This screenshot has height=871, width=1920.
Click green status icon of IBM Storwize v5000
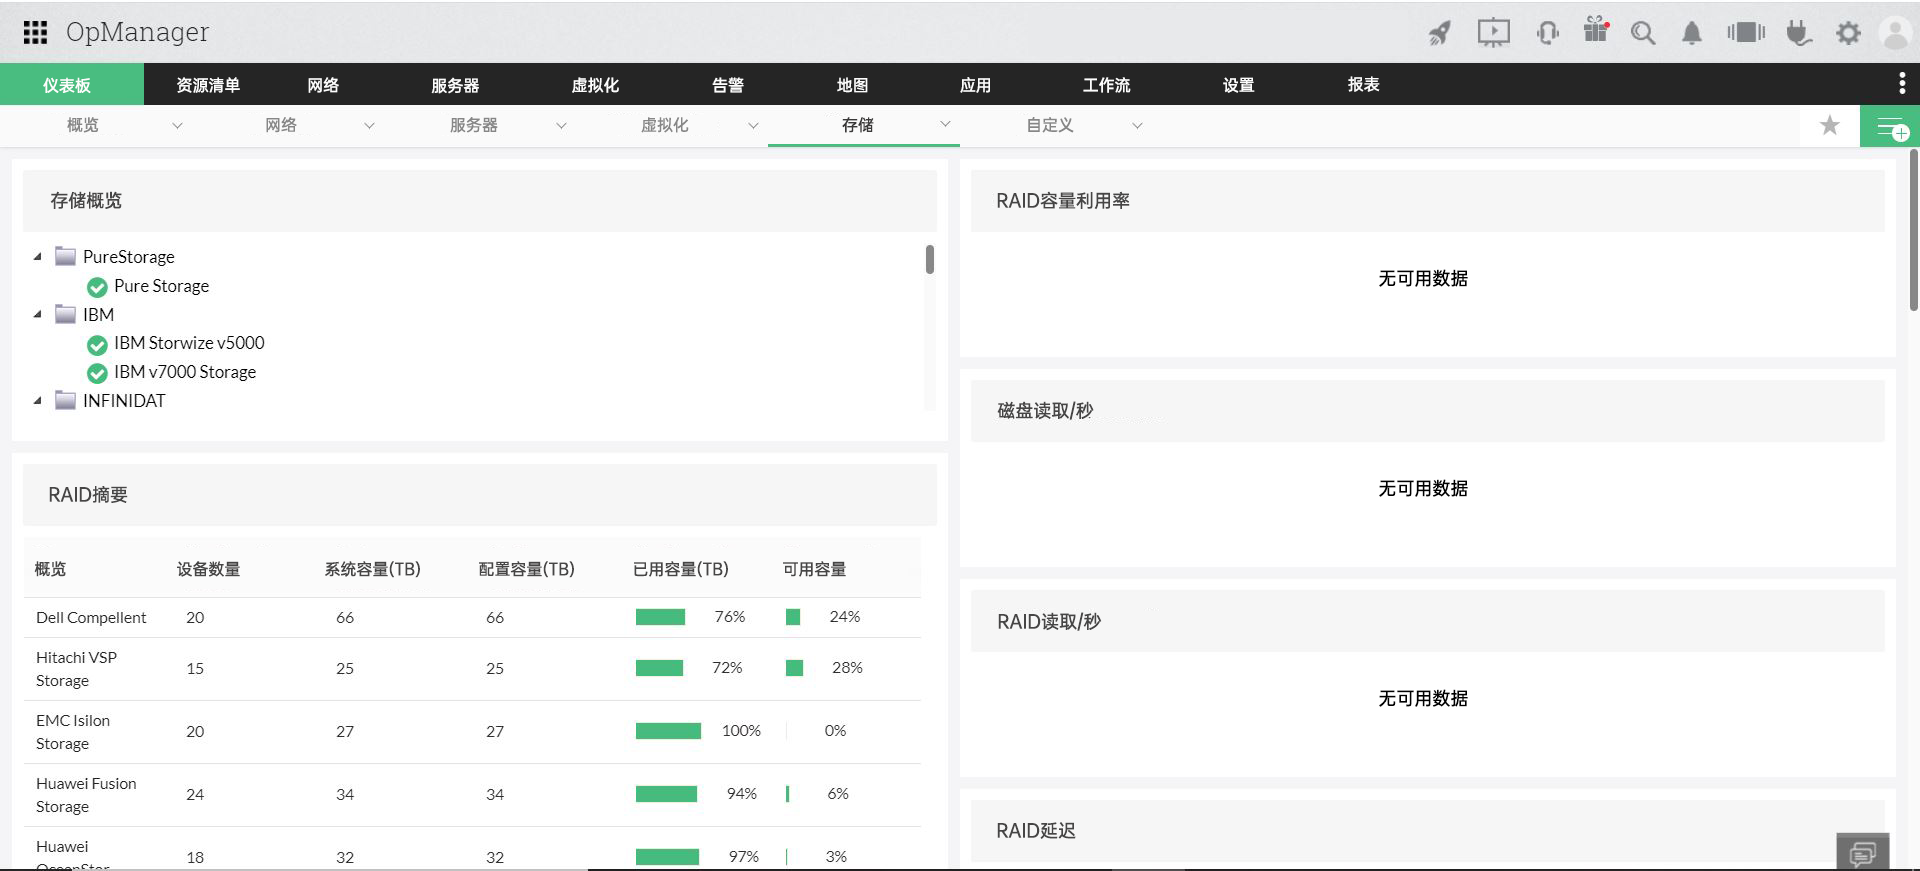click(97, 345)
